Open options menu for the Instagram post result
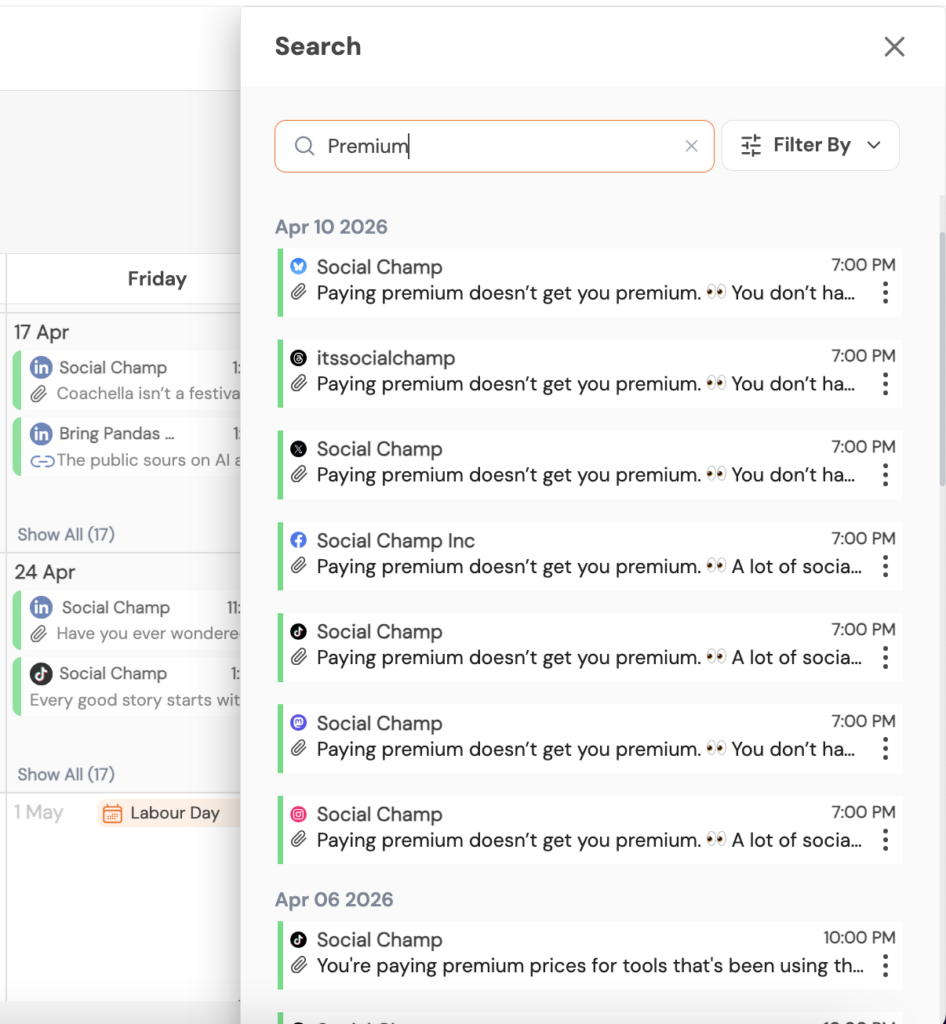Screen dimensions: 946x1024 pyautogui.click(x=885, y=840)
